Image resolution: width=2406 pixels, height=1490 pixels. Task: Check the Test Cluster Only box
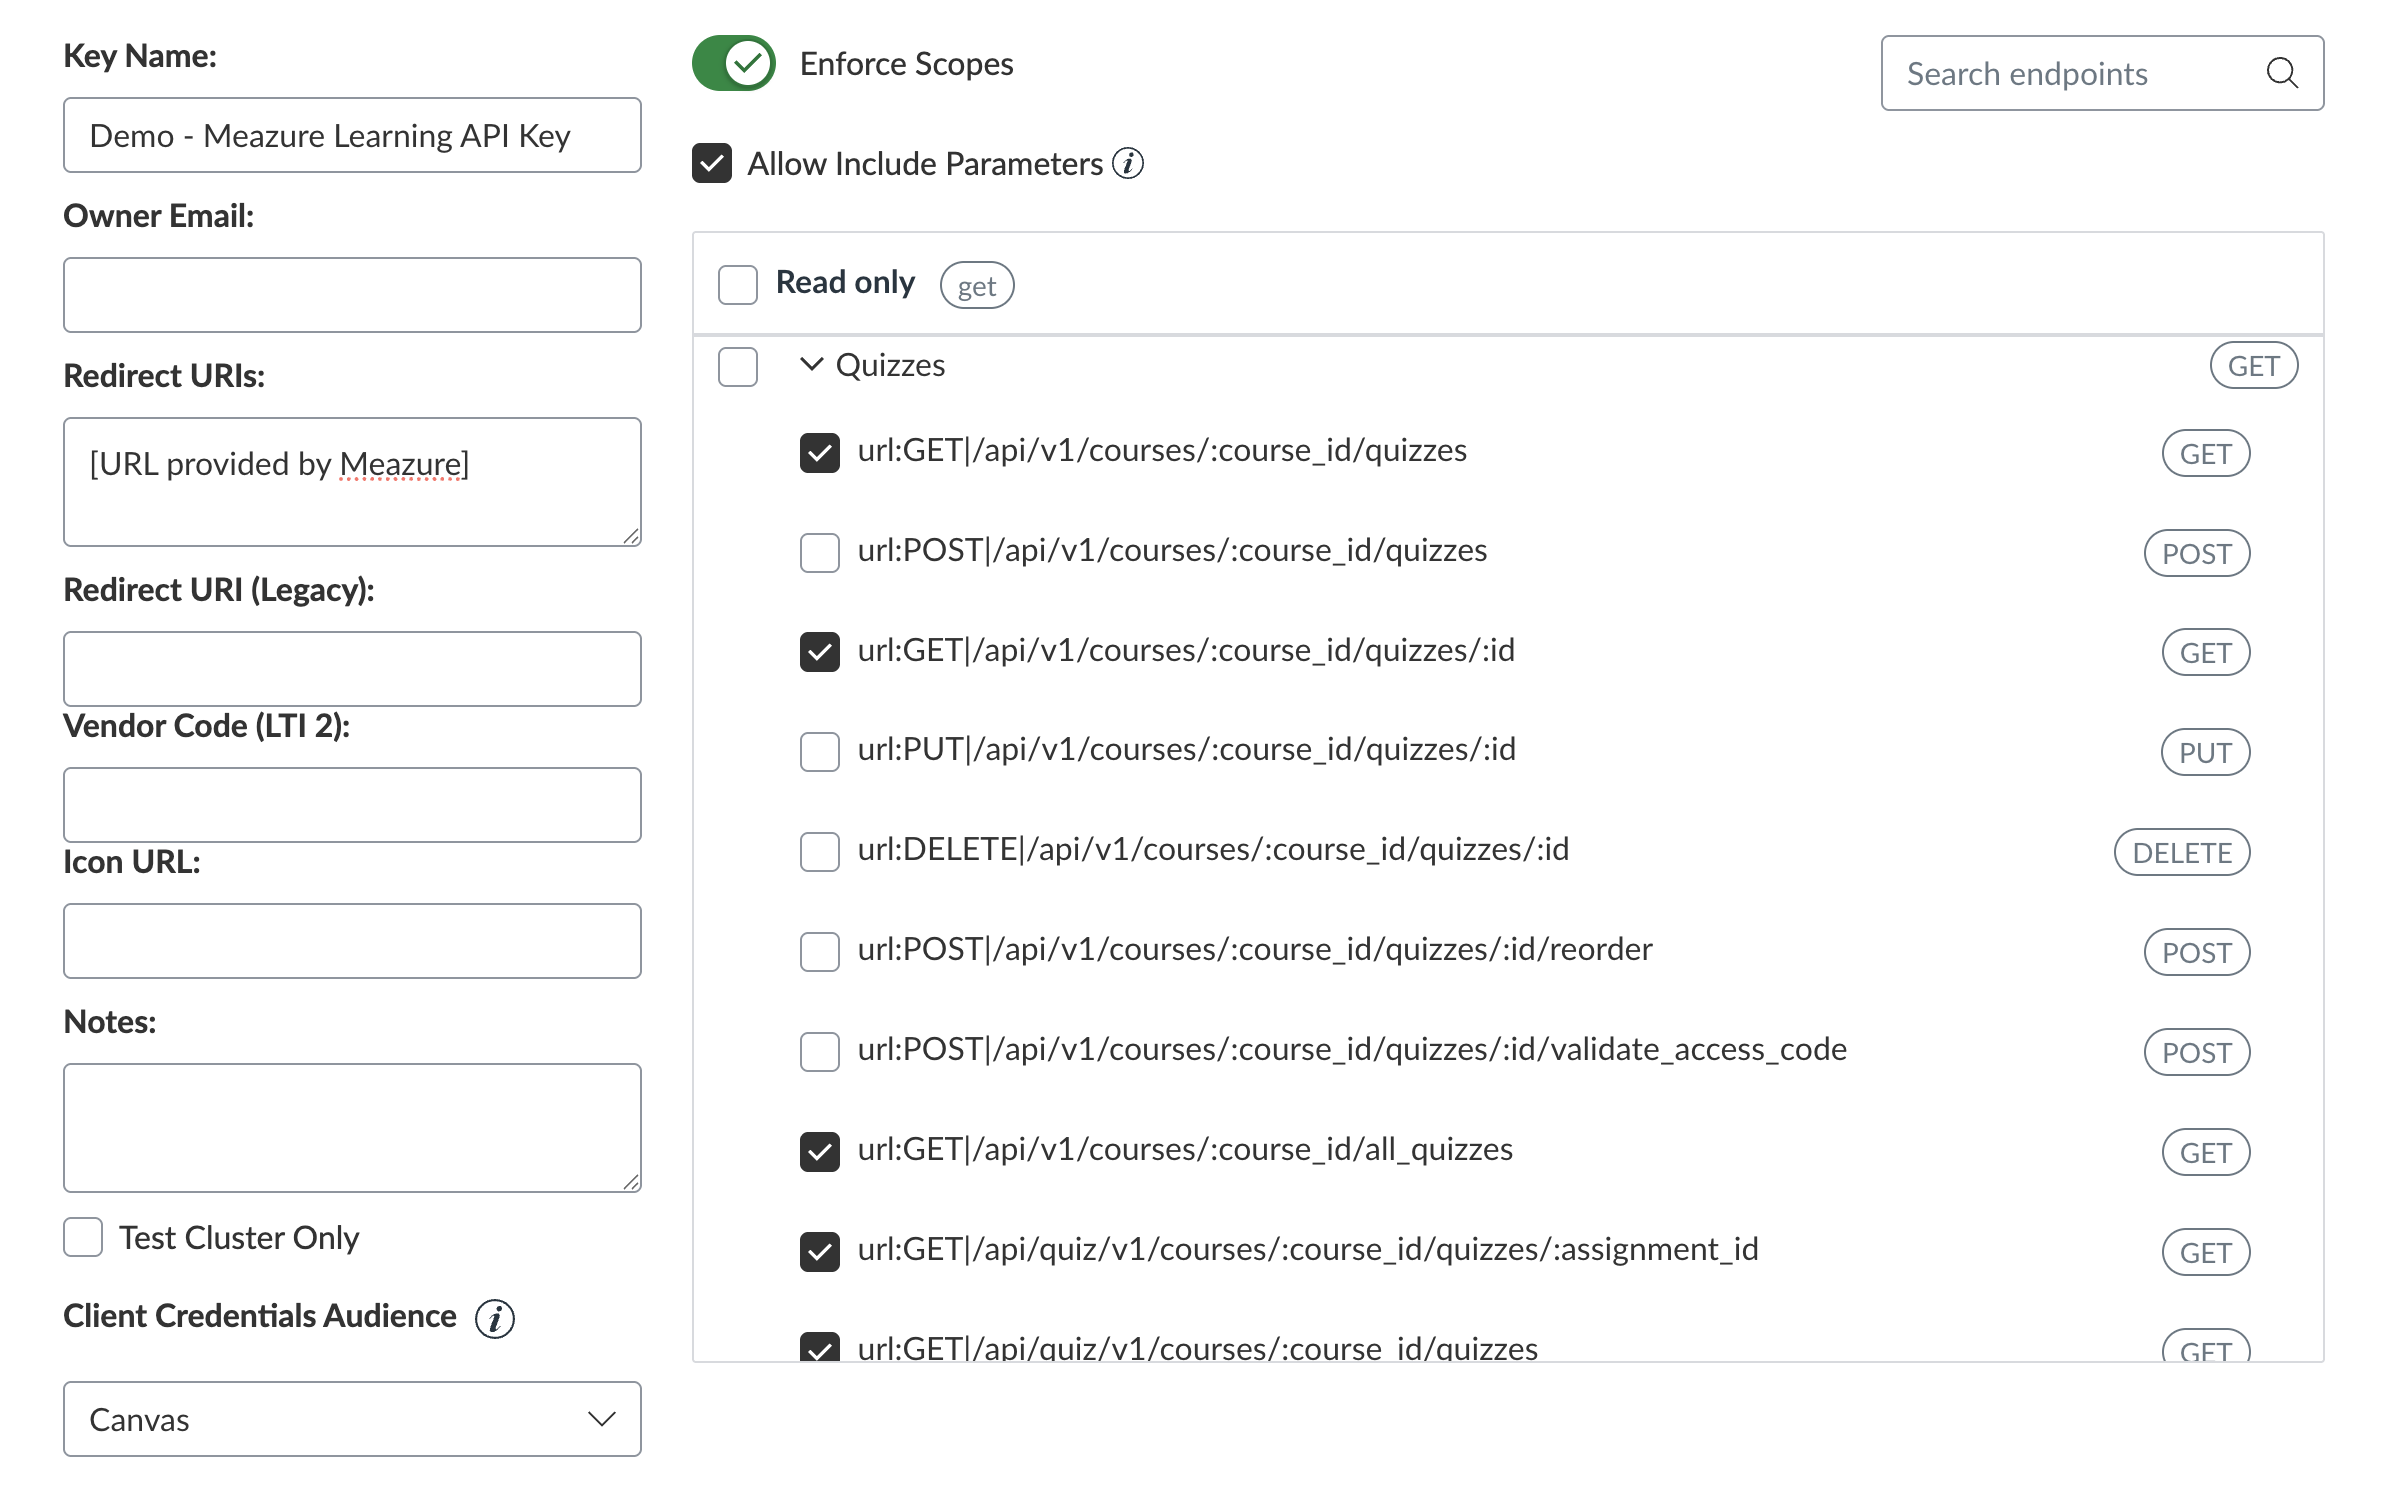pyautogui.click(x=83, y=1237)
